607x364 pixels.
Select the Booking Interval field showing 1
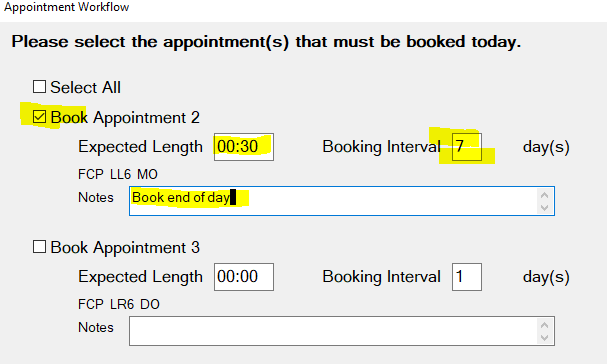[x=467, y=277]
